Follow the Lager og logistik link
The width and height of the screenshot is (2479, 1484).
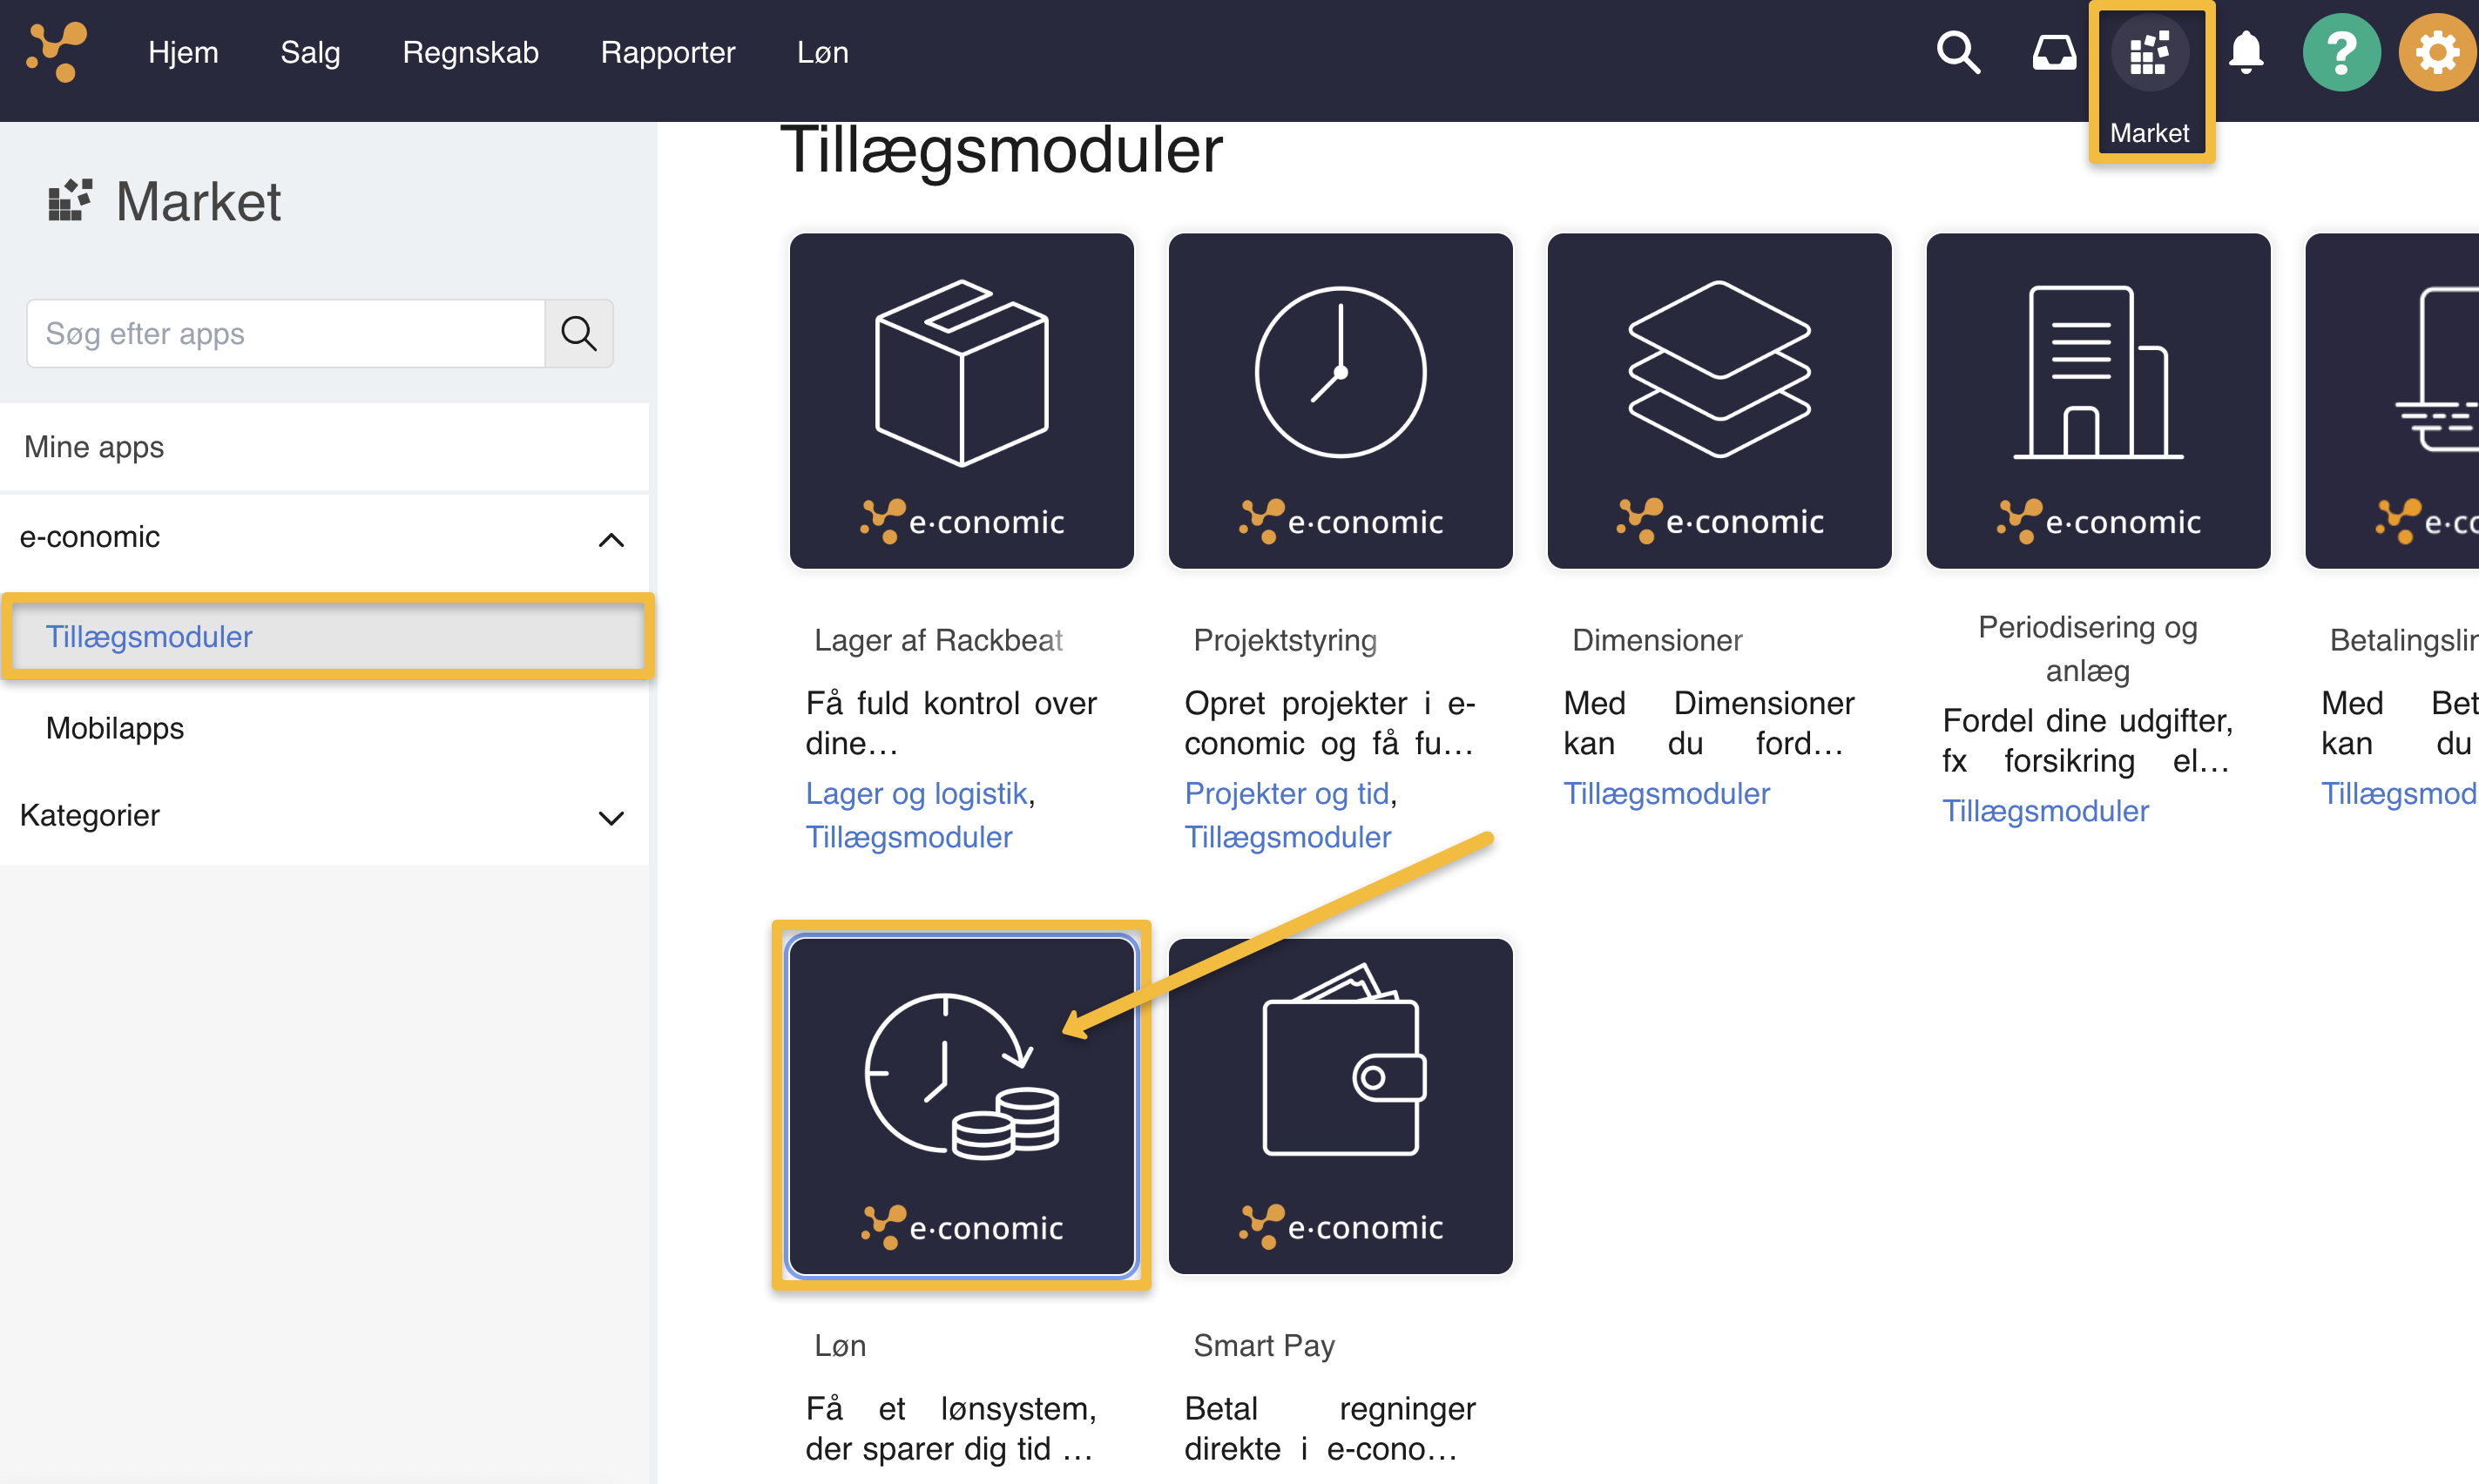(916, 793)
